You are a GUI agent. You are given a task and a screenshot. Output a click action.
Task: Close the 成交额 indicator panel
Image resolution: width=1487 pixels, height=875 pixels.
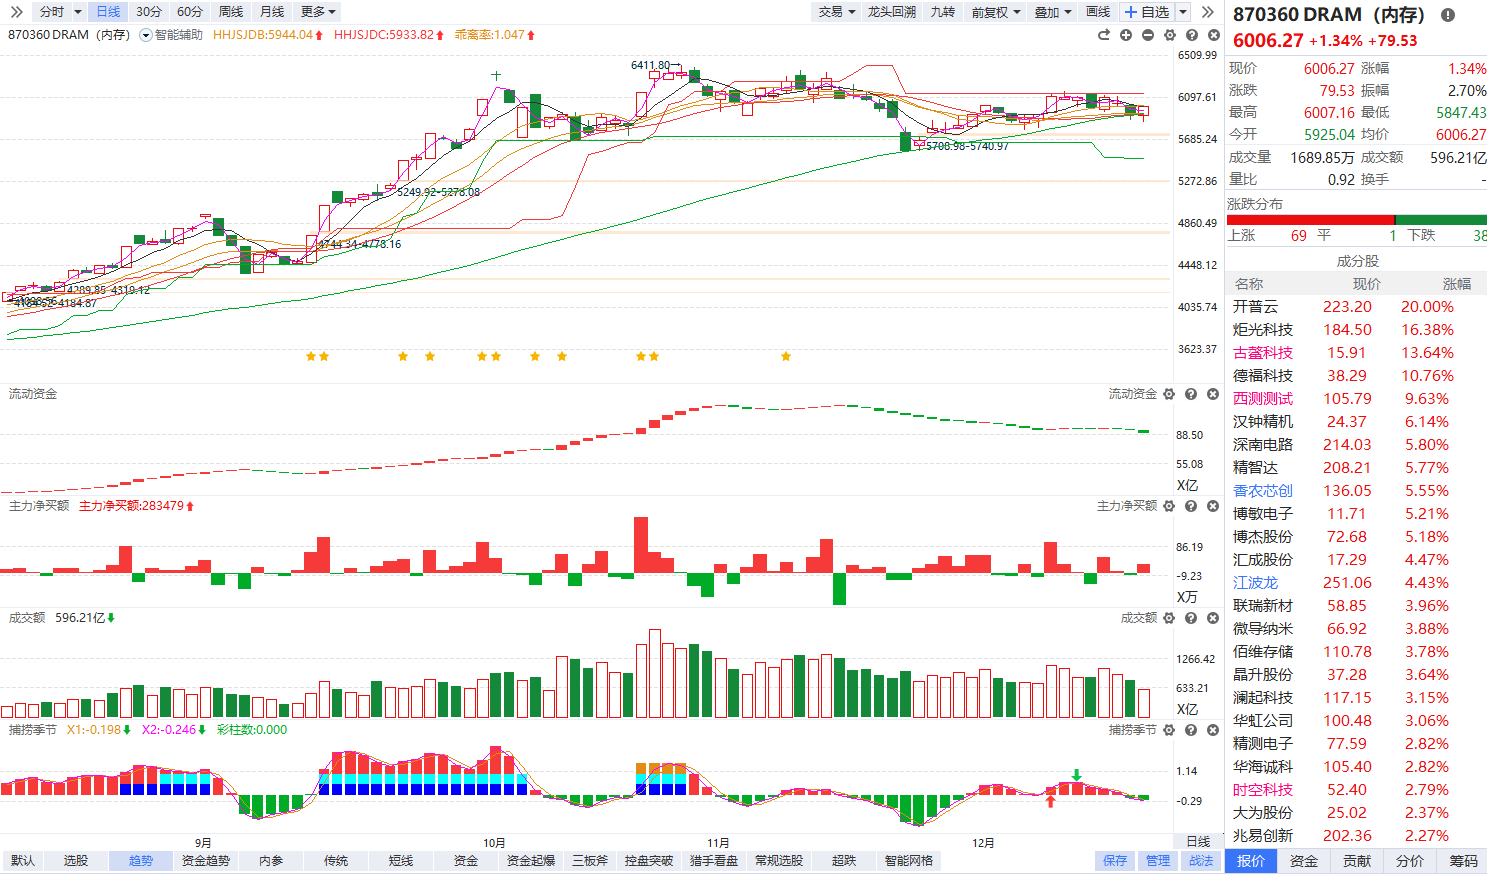coord(1213,618)
